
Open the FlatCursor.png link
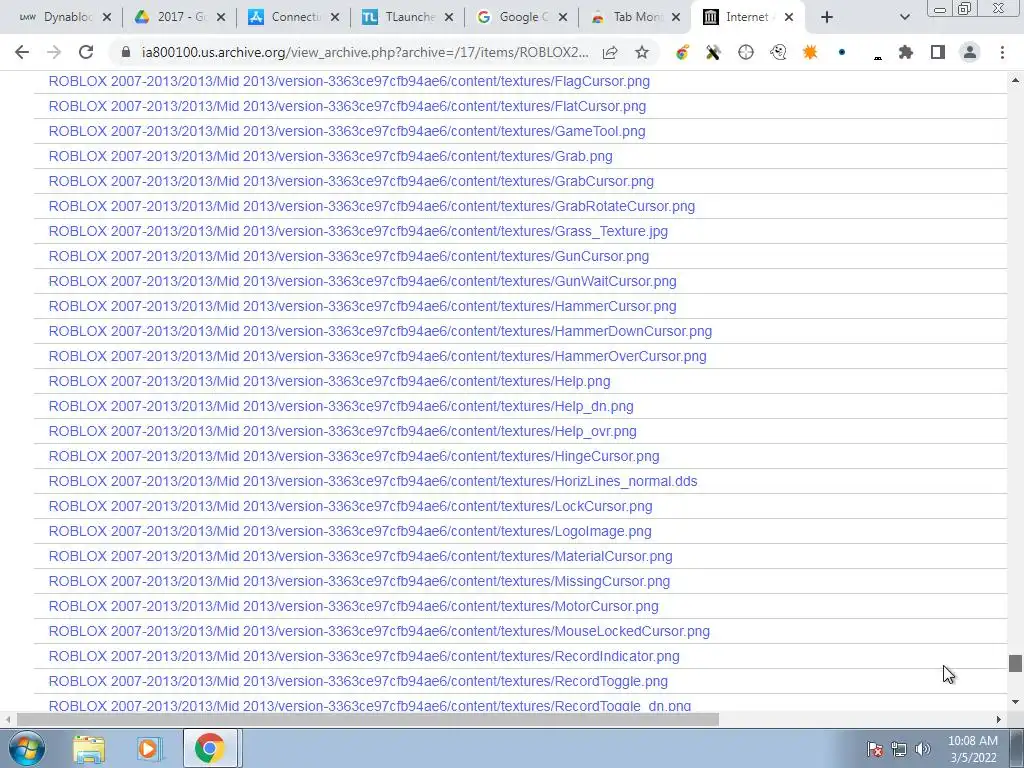[347, 106]
